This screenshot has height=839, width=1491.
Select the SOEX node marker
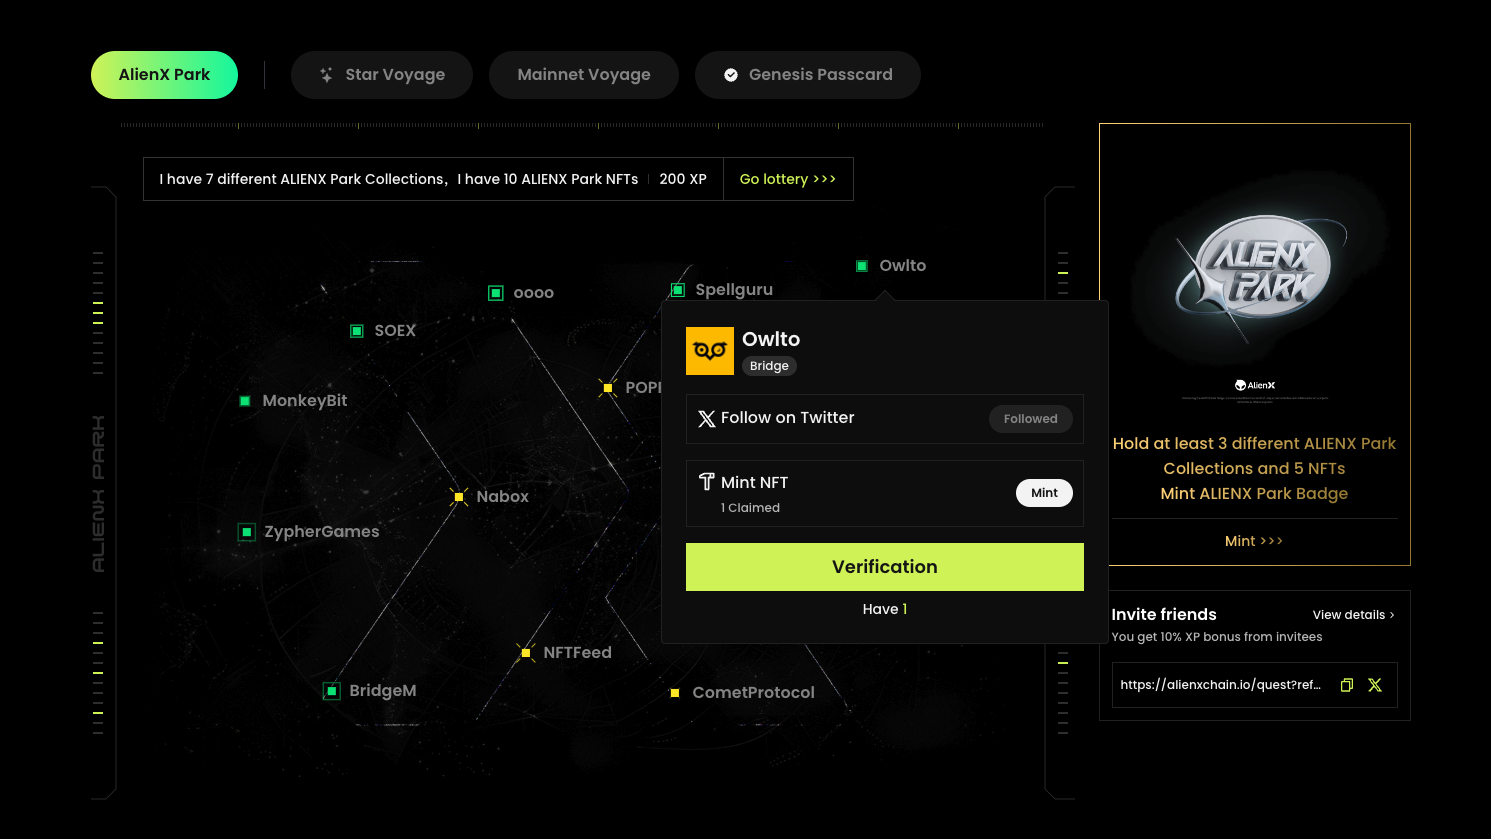(357, 331)
